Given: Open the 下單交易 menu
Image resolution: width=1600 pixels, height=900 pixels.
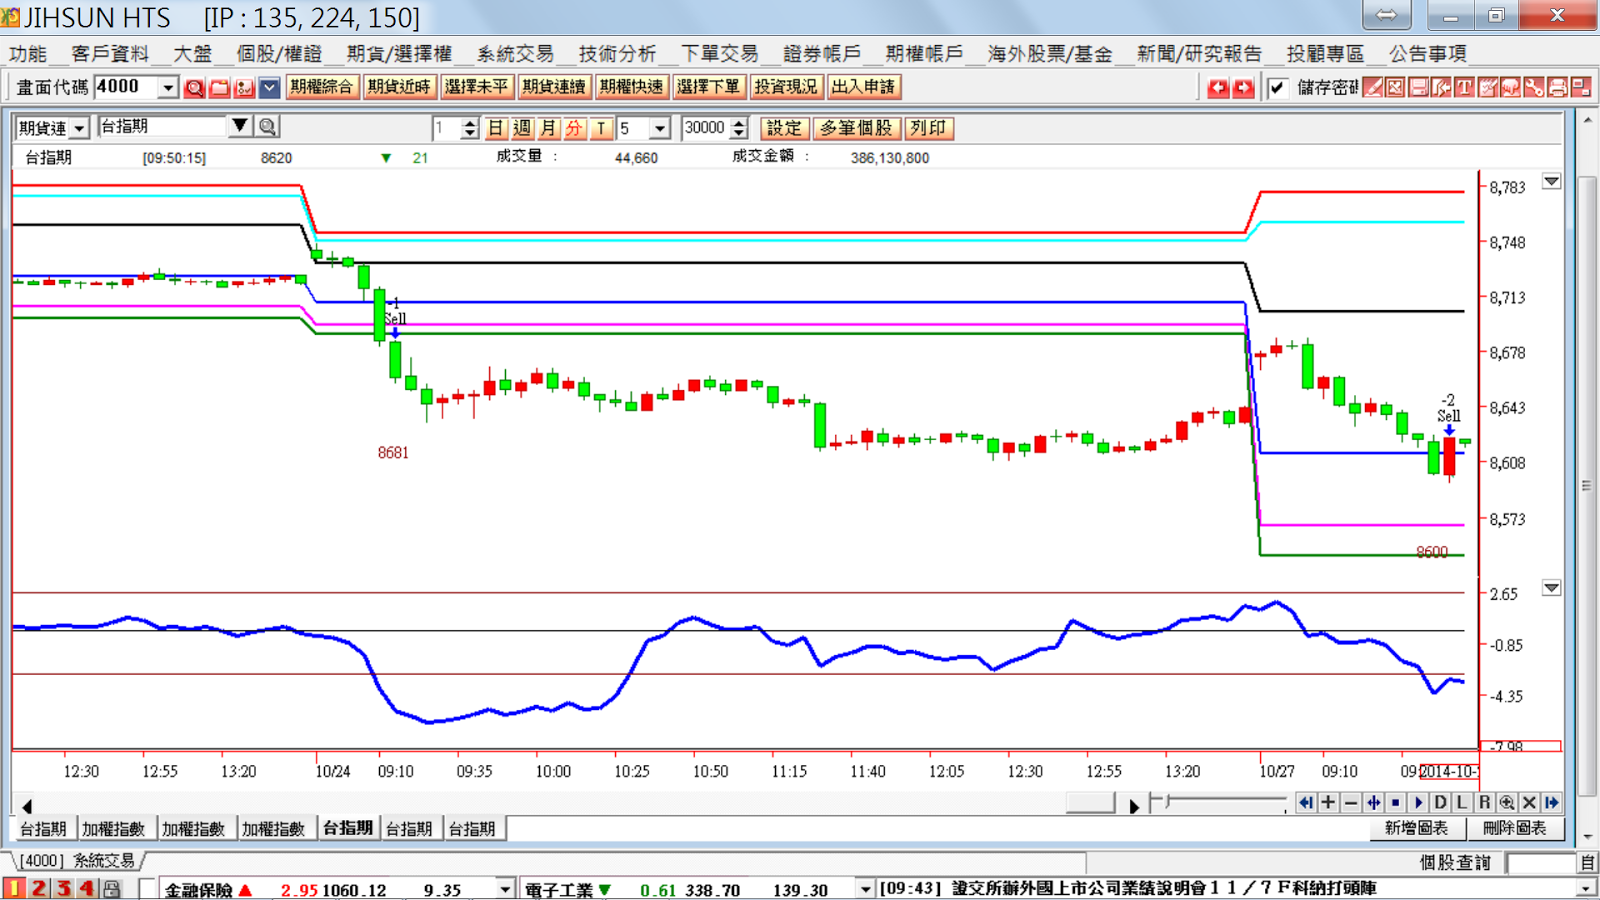Looking at the screenshot, I should pyautogui.click(x=719, y=54).
